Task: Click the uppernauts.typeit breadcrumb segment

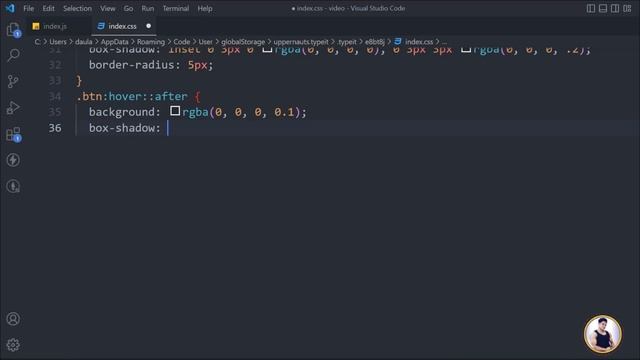Action: [x=301, y=42]
